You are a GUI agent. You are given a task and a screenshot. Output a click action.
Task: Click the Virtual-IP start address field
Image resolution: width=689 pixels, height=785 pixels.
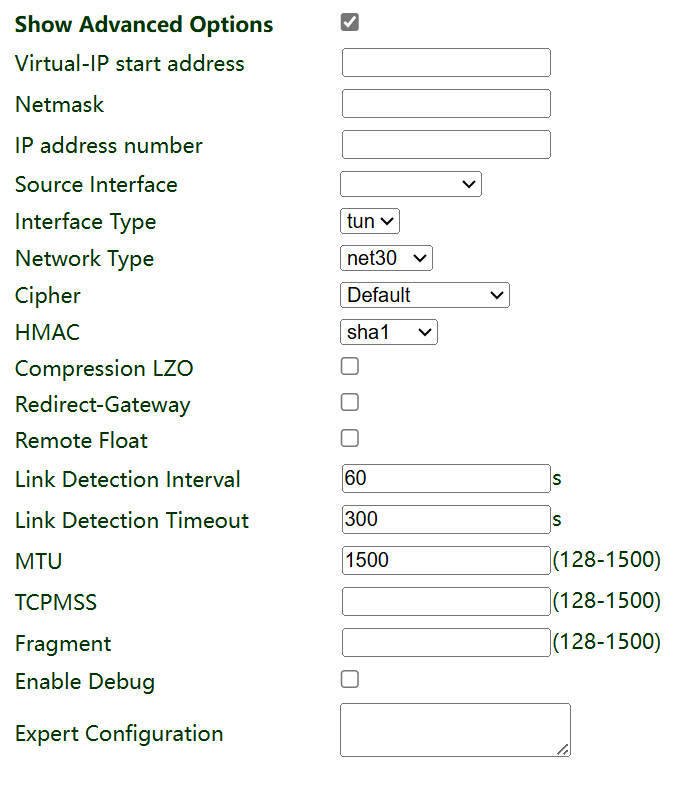(x=446, y=63)
